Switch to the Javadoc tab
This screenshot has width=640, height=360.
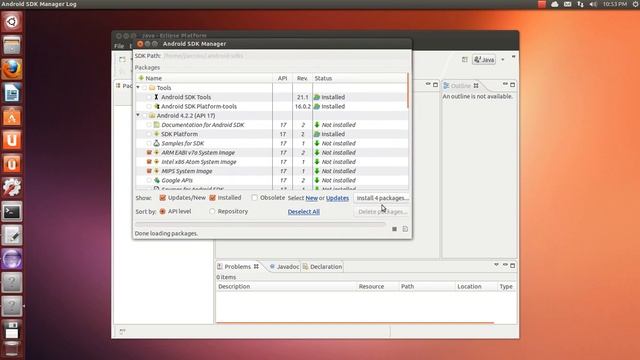[284, 267]
